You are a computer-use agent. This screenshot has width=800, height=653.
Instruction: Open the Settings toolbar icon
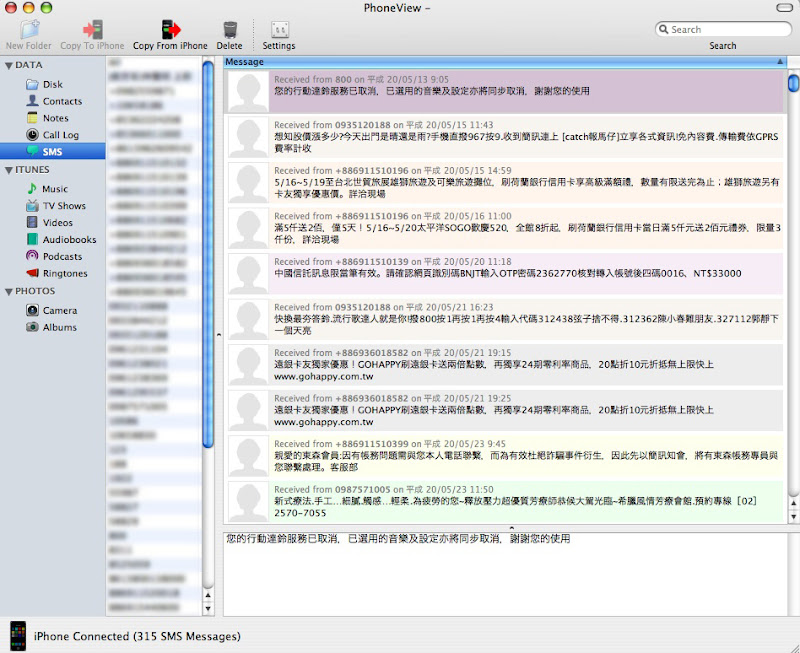click(x=279, y=29)
